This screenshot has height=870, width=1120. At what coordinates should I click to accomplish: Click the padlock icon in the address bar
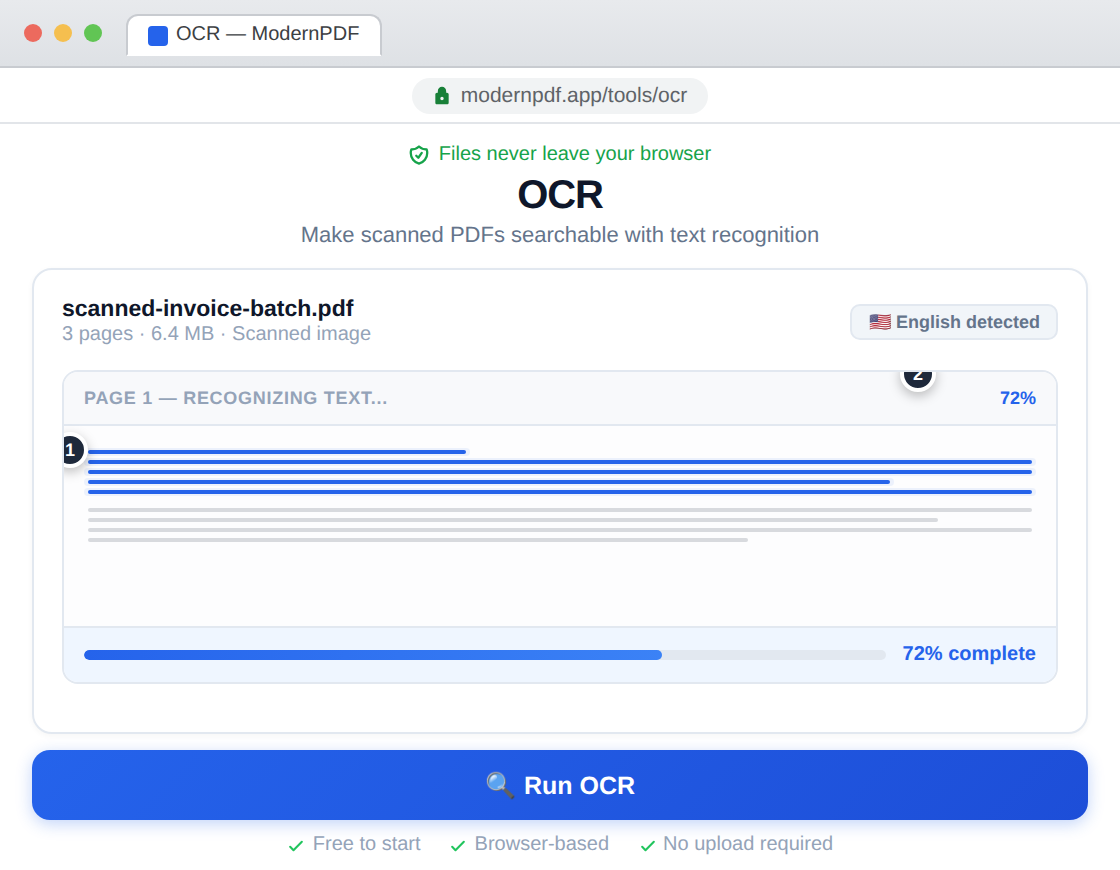click(x=441, y=95)
